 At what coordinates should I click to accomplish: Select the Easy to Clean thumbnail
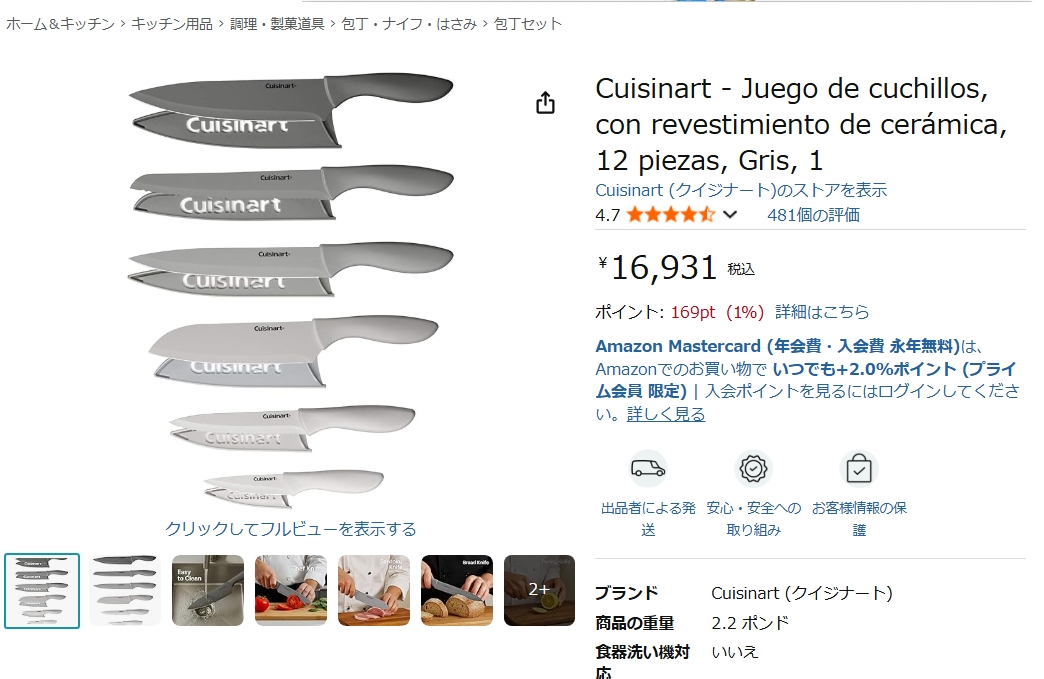pos(208,590)
